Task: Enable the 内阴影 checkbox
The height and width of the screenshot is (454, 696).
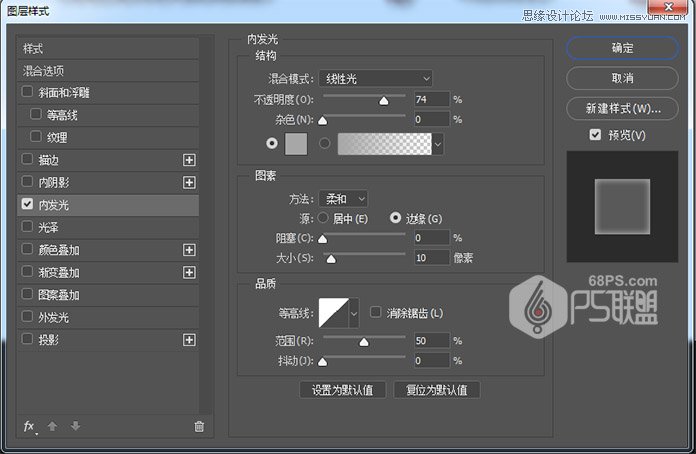Action: pyautogui.click(x=27, y=182)
